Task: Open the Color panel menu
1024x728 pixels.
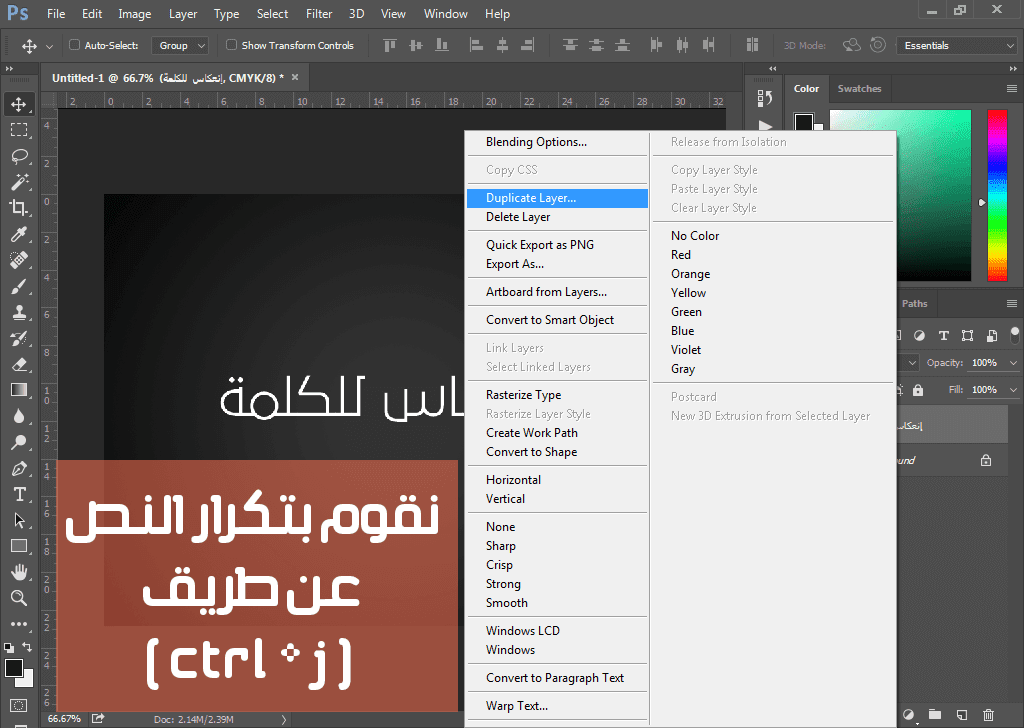Action: [x=1012, y=89]
